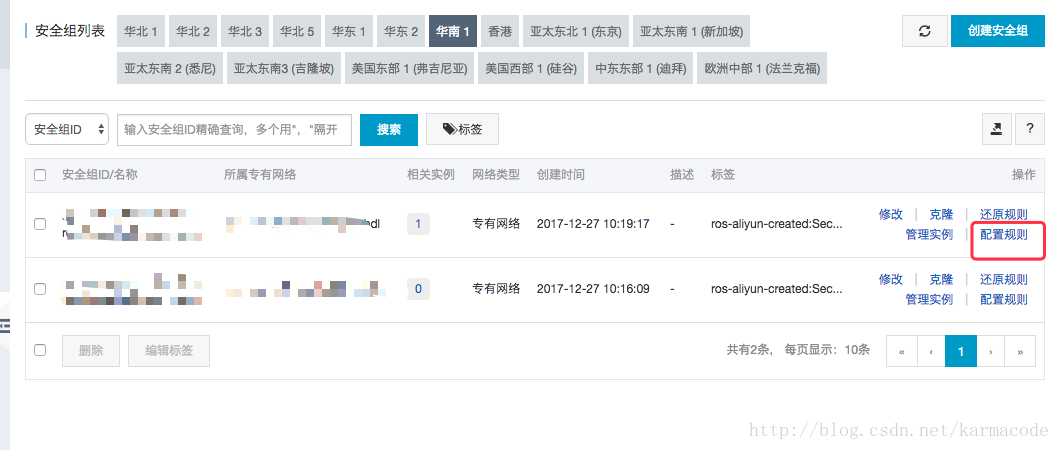Image resolution: width=1060 pixels, height=450 pixels.
Task: Click 修改 for the 10:16:09 row
Action: click(890, 279)
